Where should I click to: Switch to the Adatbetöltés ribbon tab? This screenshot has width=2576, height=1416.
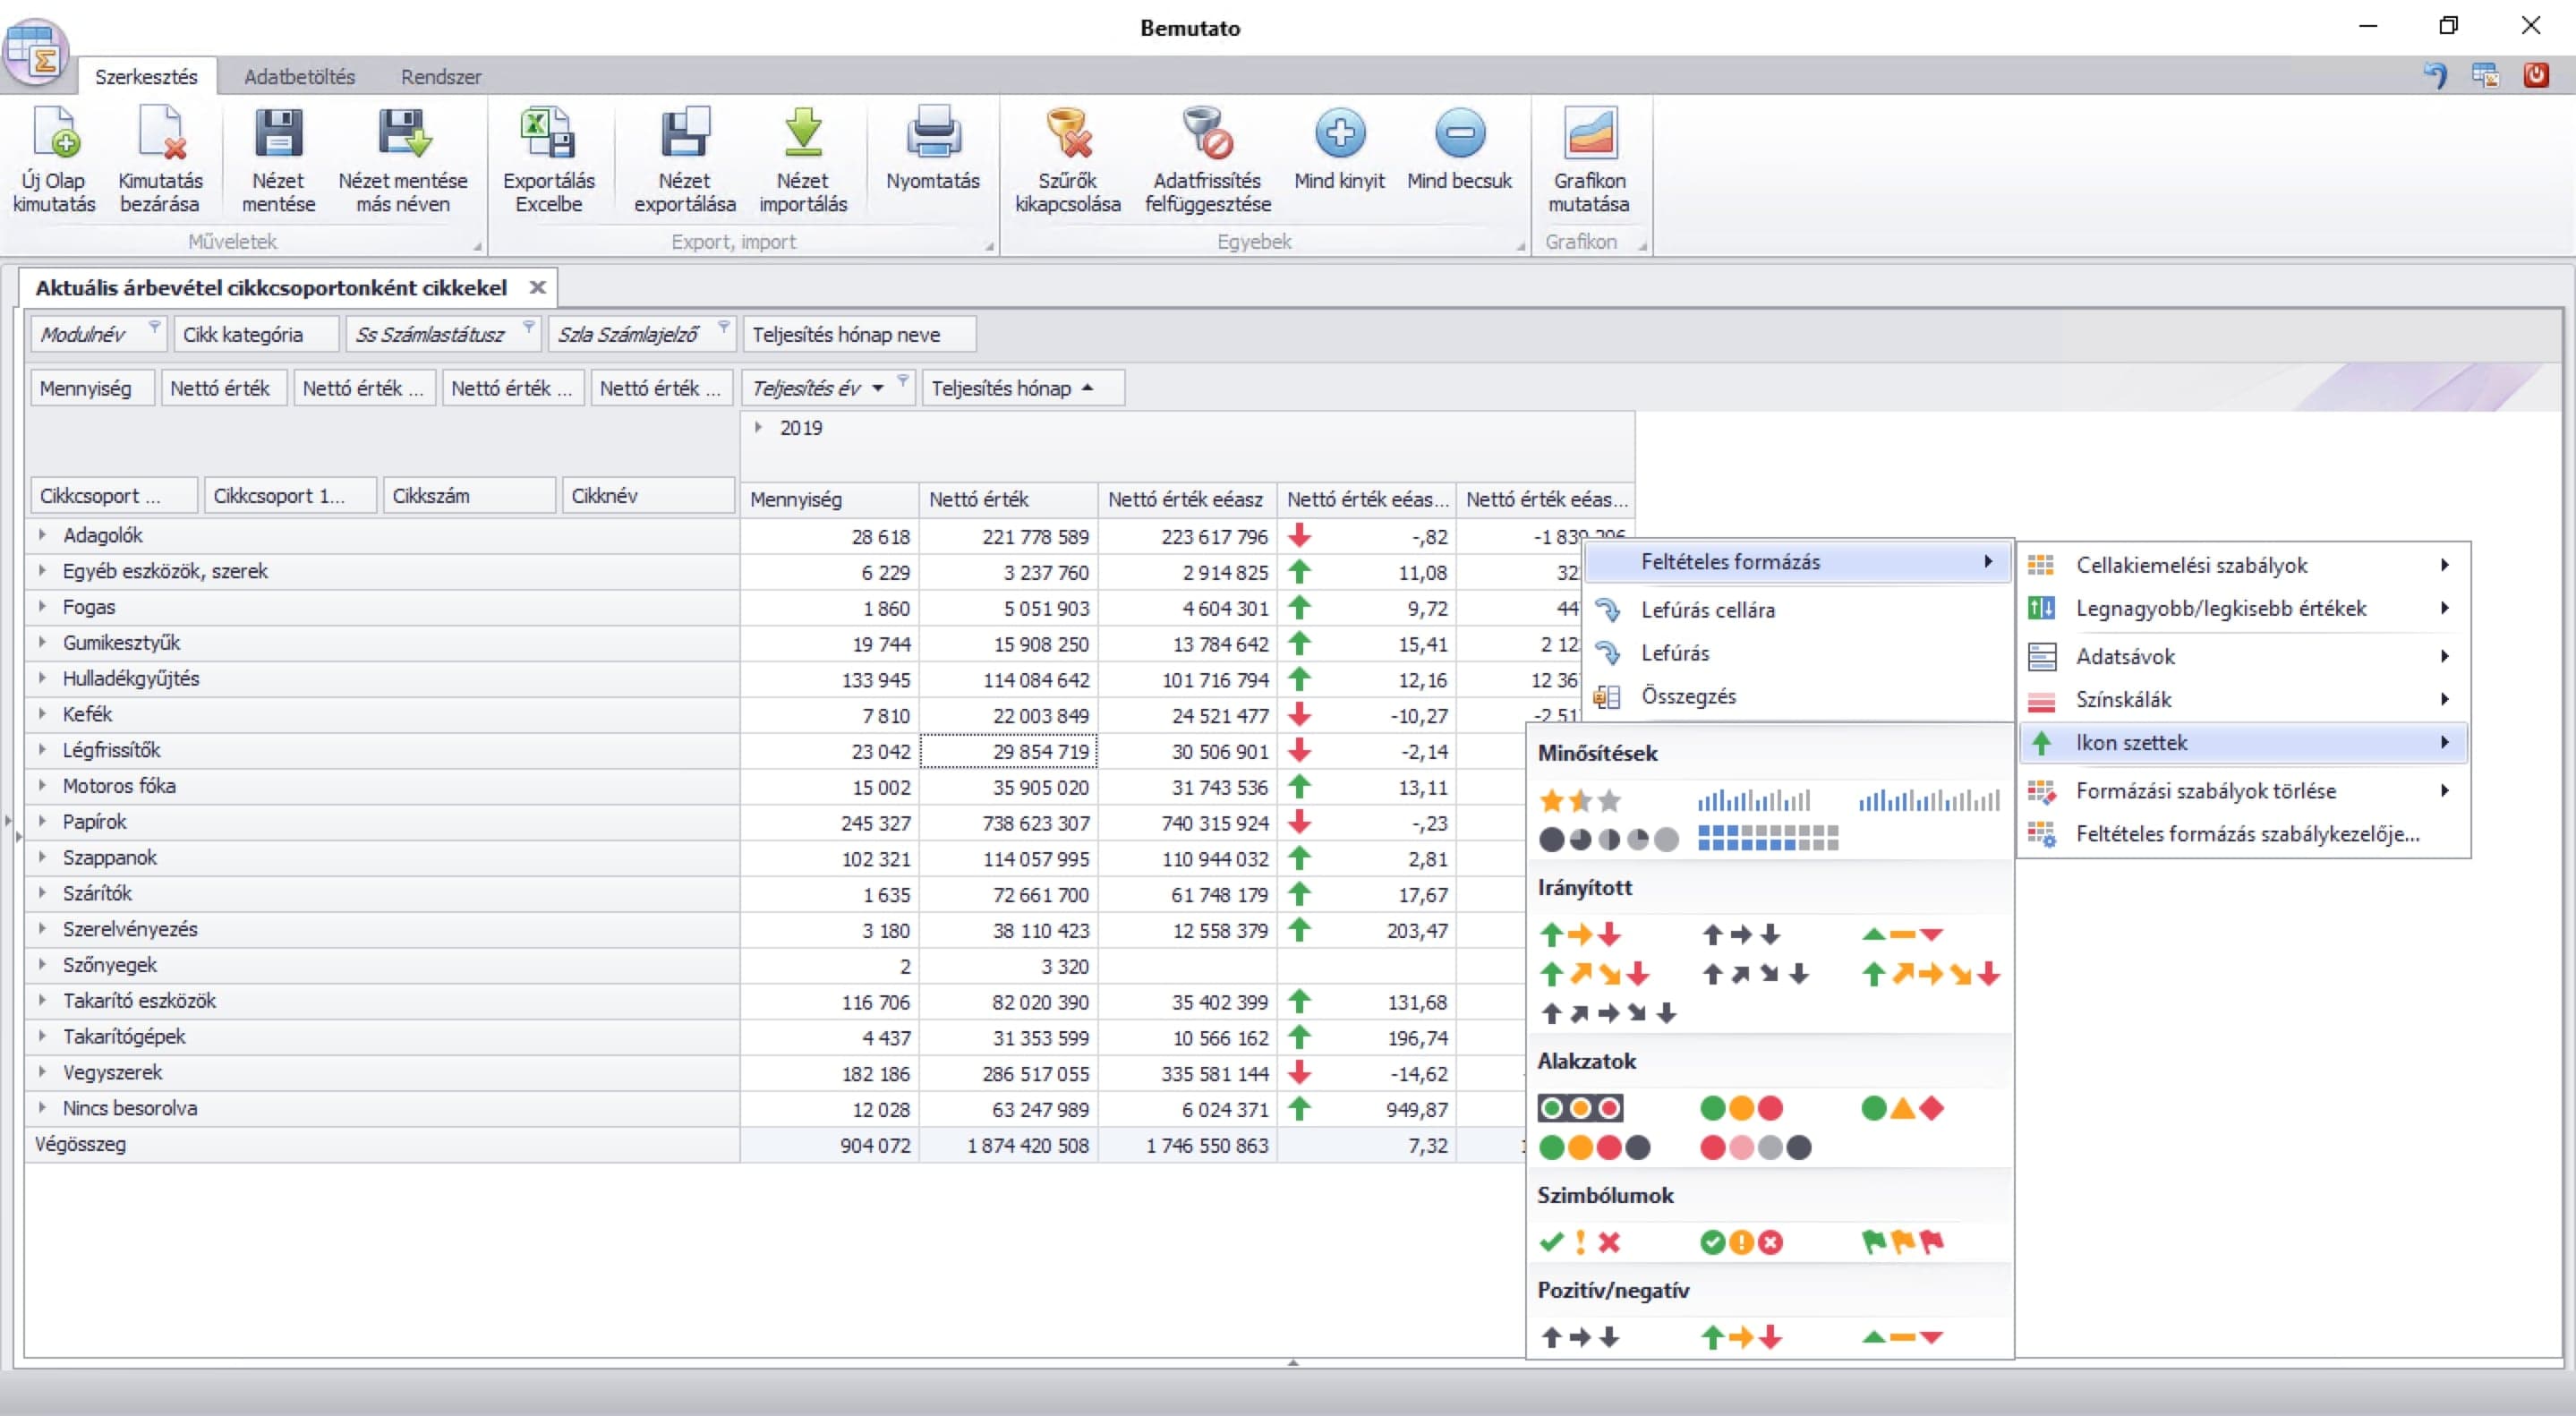tap(299, 76)
